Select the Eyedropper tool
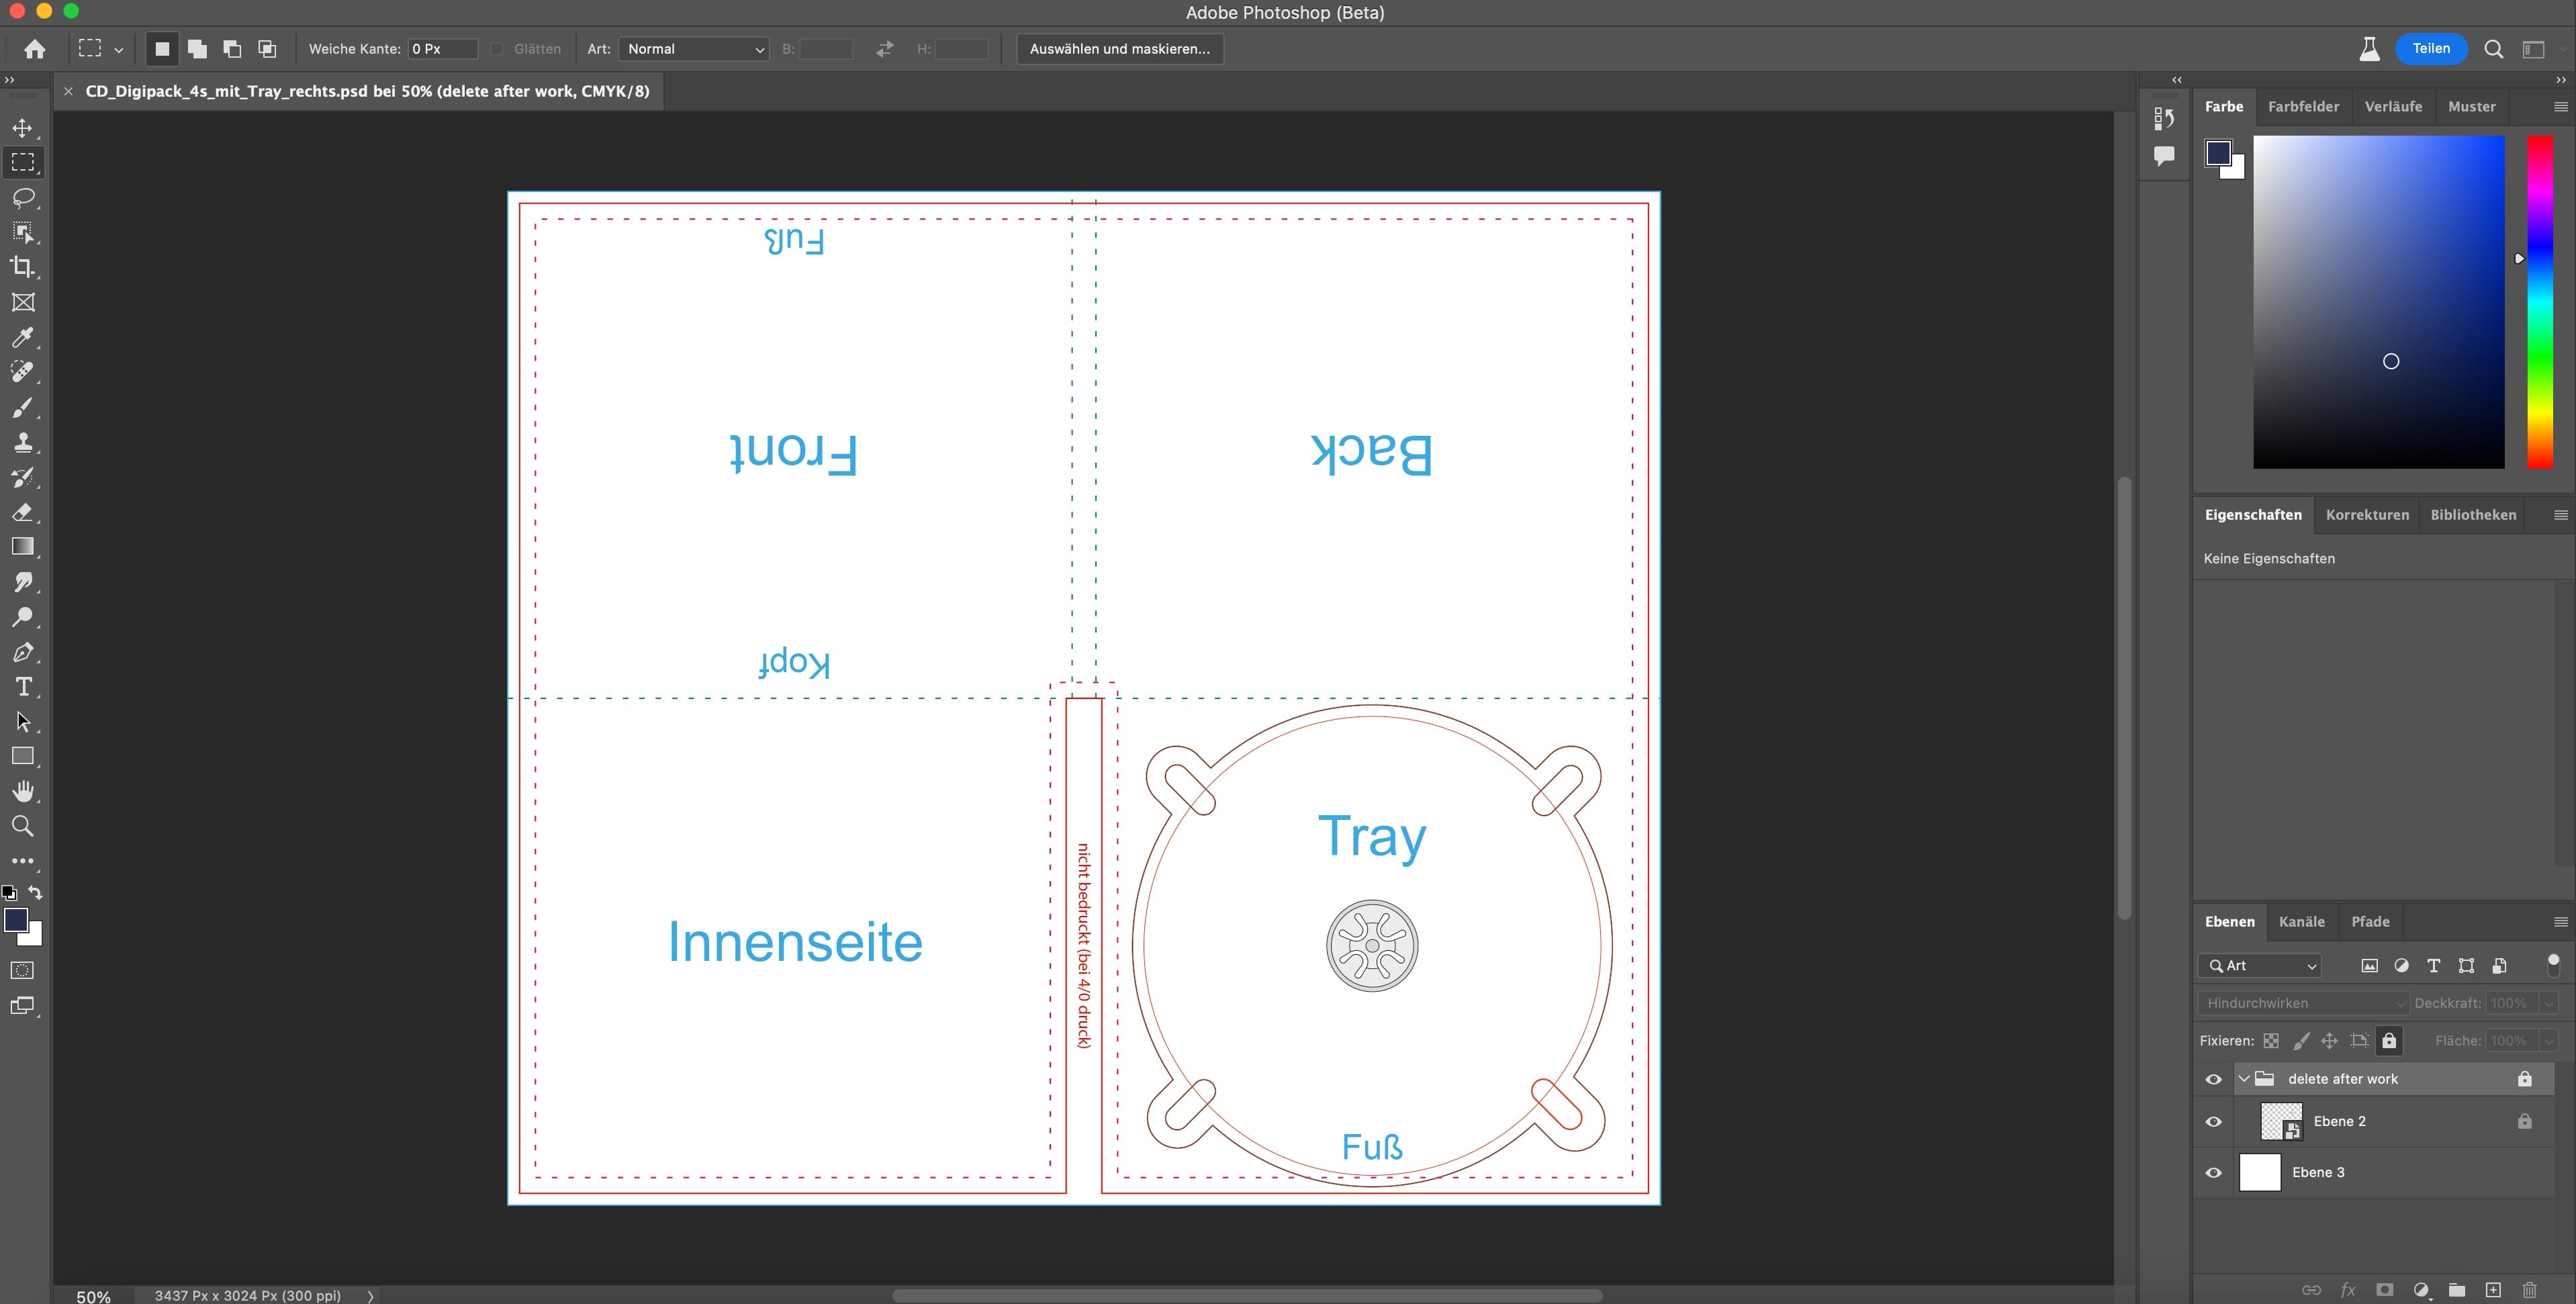This screenshot has width=2576, height=1304. tap(22, 337)
